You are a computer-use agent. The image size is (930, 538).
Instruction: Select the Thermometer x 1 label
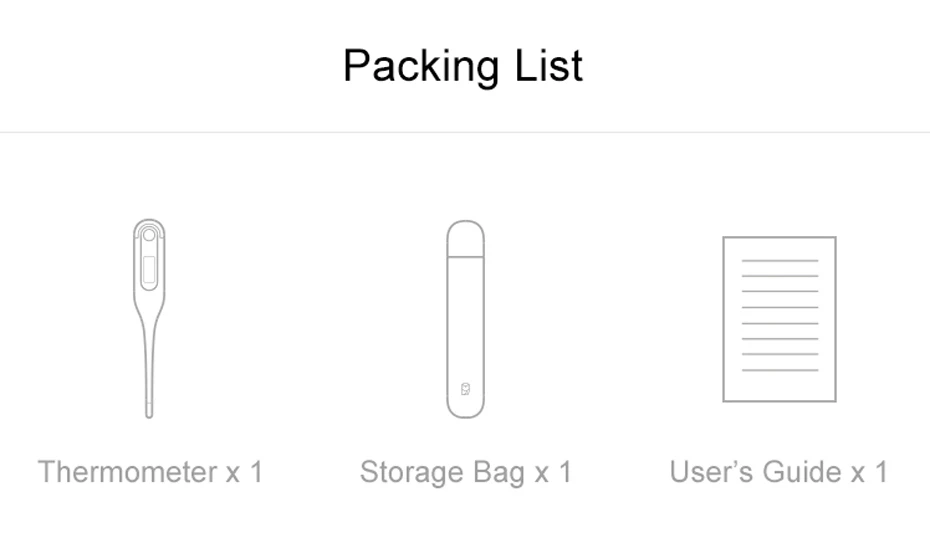pos(150,472)
